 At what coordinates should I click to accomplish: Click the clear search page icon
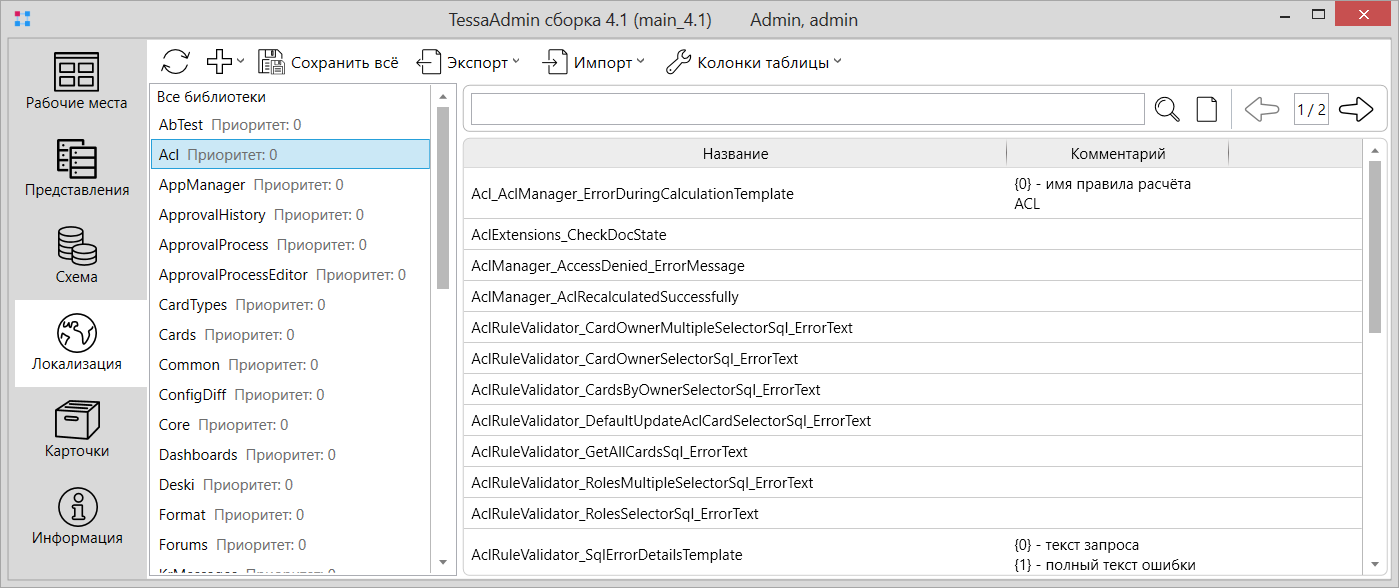tap(1207, 109)
